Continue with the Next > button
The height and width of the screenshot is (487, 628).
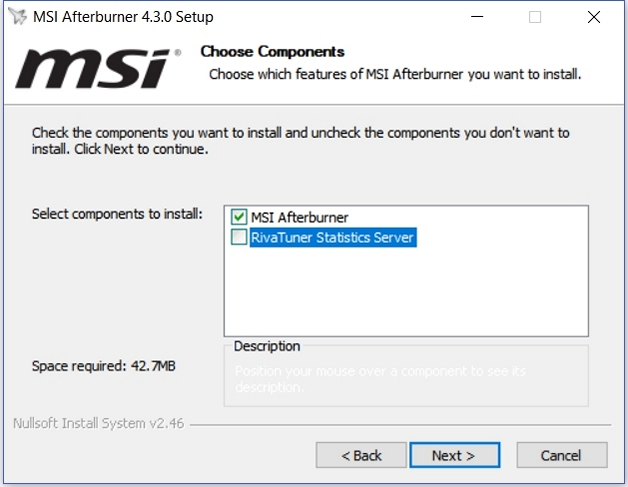click(455, 455)
